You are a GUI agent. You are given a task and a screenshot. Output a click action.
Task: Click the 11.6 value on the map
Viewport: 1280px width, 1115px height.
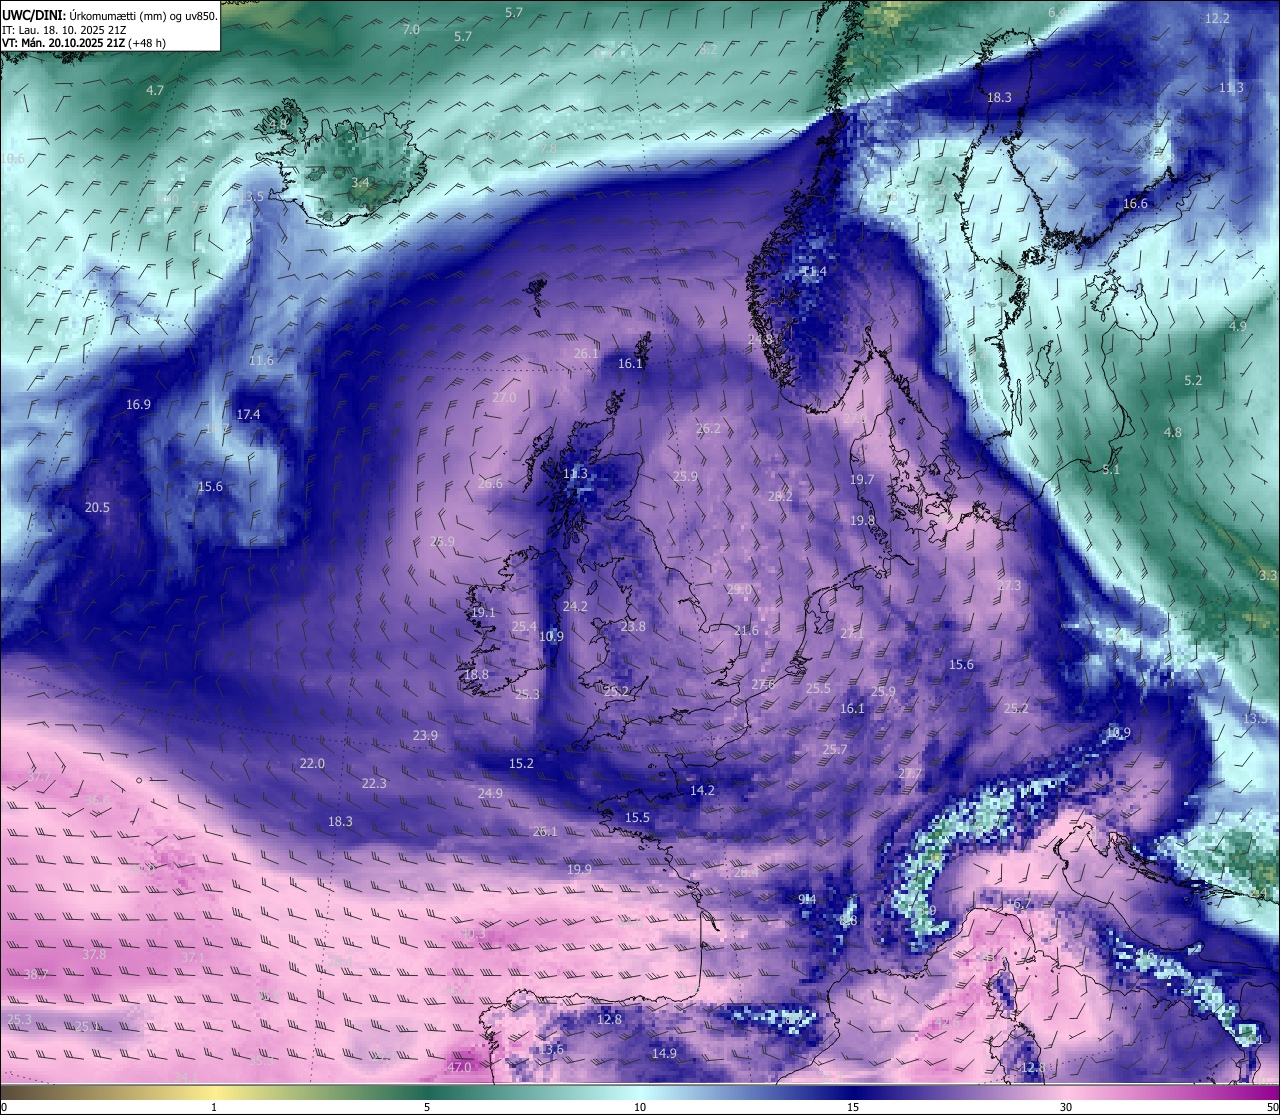pos(261,360)
